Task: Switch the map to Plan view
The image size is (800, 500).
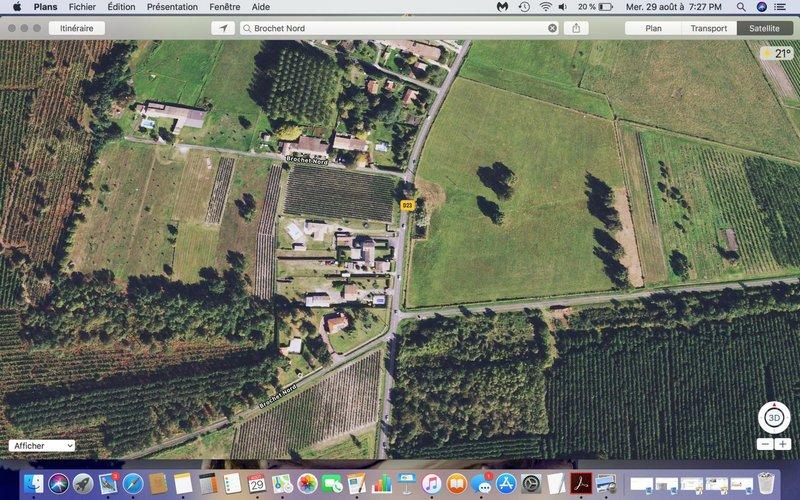Action: pyautogui.click(x=653, y=28)
